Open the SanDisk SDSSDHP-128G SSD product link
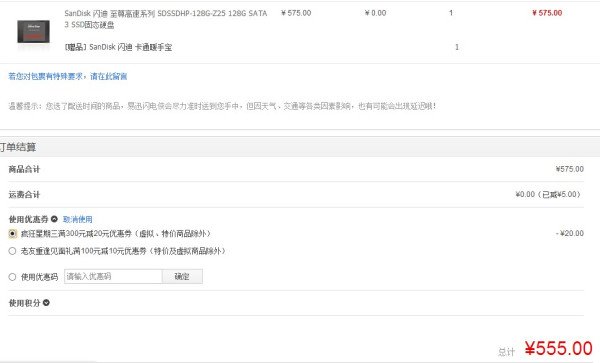600x363 pixels. tap(166, 19)
